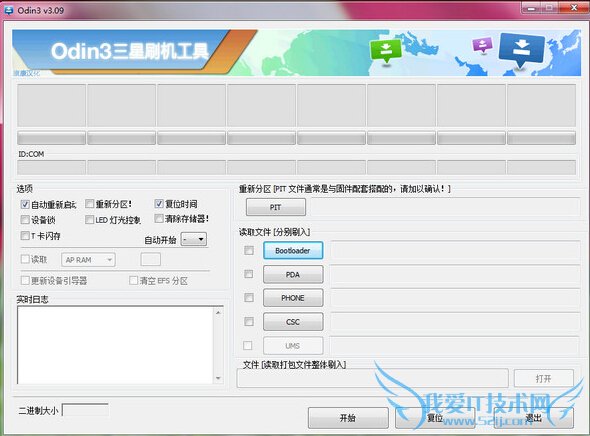Screen dimensions: 590x436
Task: Minimize the Odin3 window
Action: (x=532, y=8)
